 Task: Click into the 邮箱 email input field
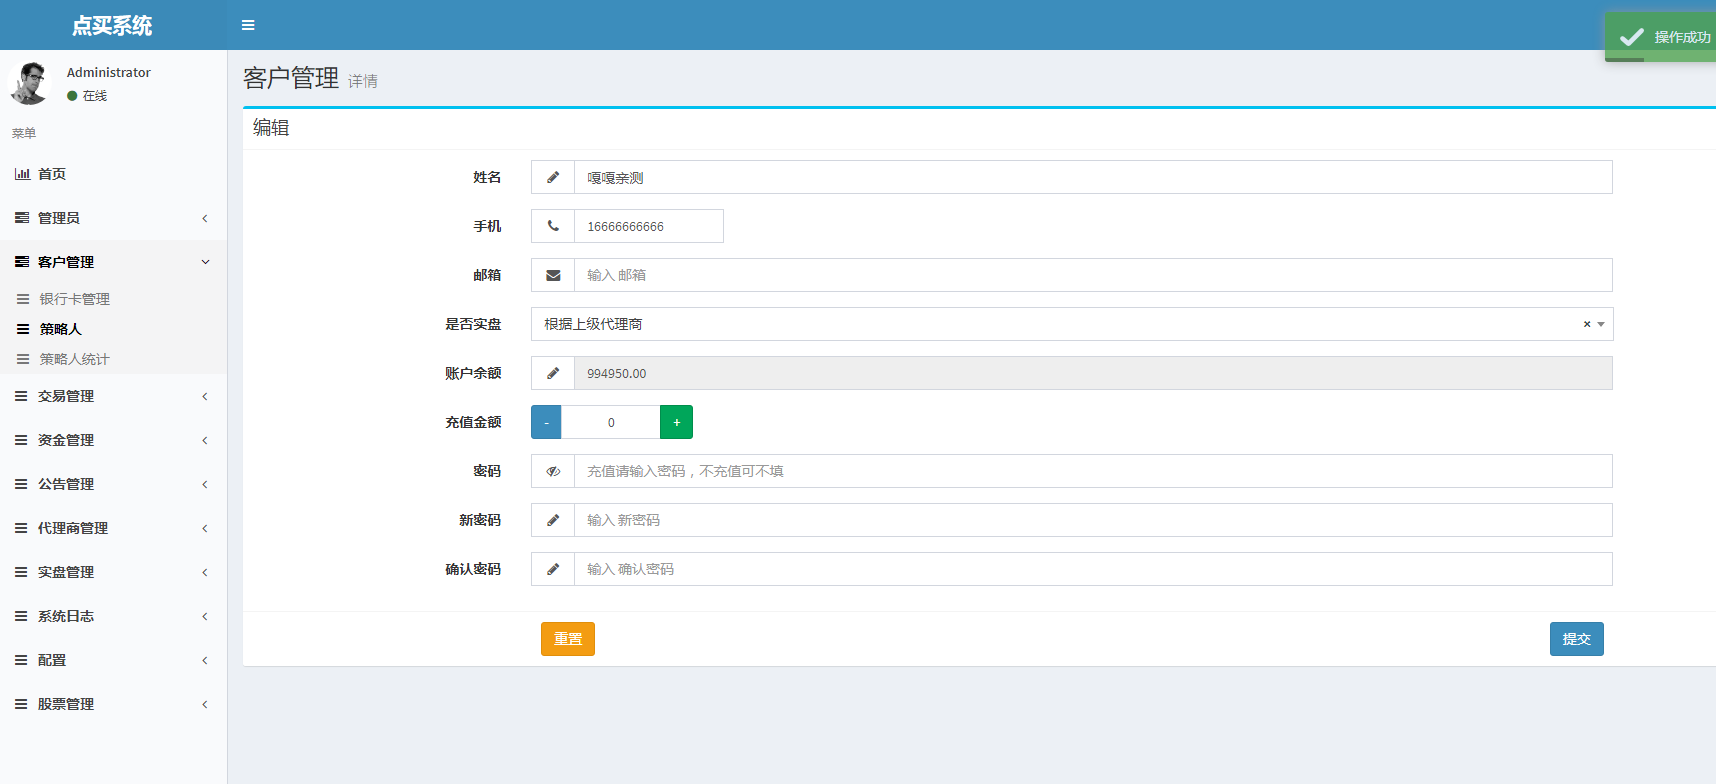tap(1092, 275)
